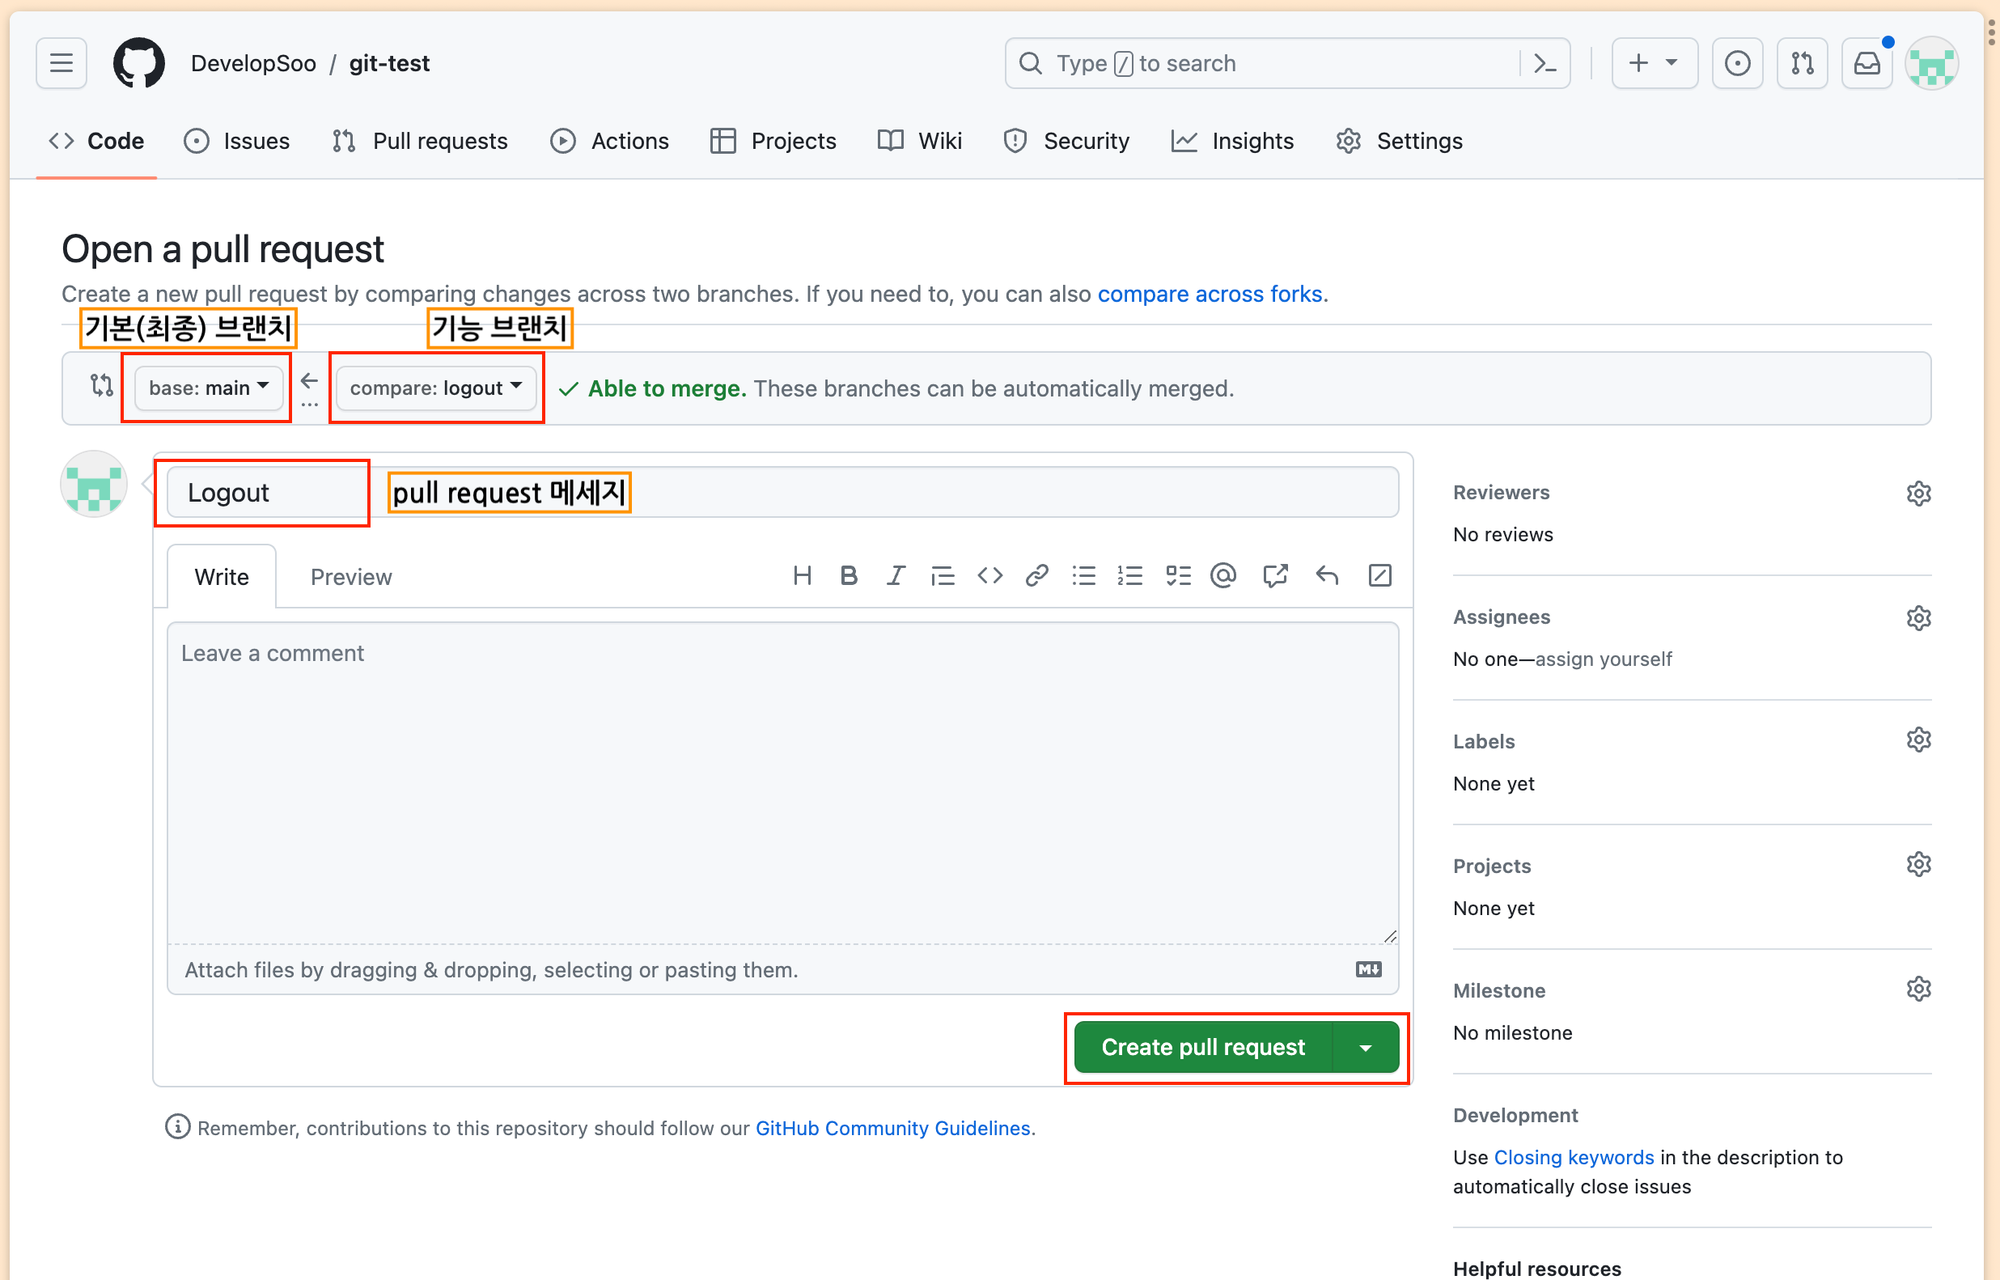Open the base: main branch dropdown

(206, 388)
